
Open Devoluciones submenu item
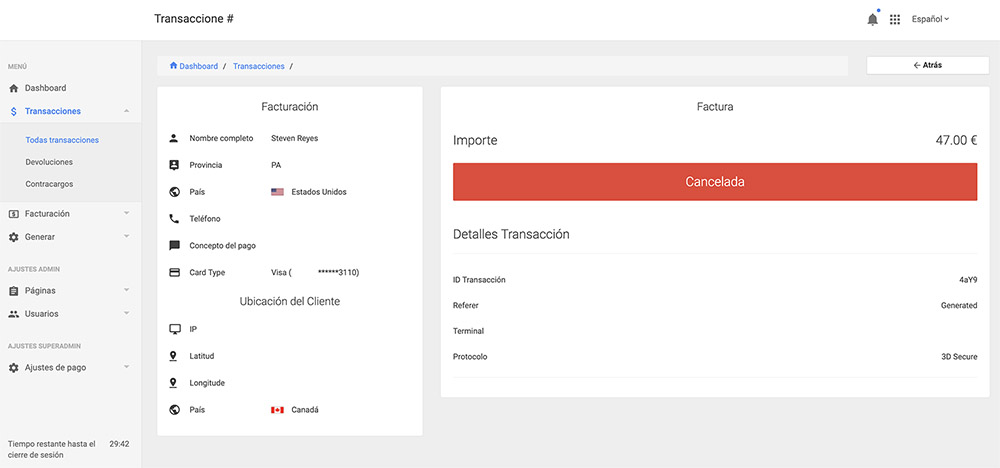49,162
